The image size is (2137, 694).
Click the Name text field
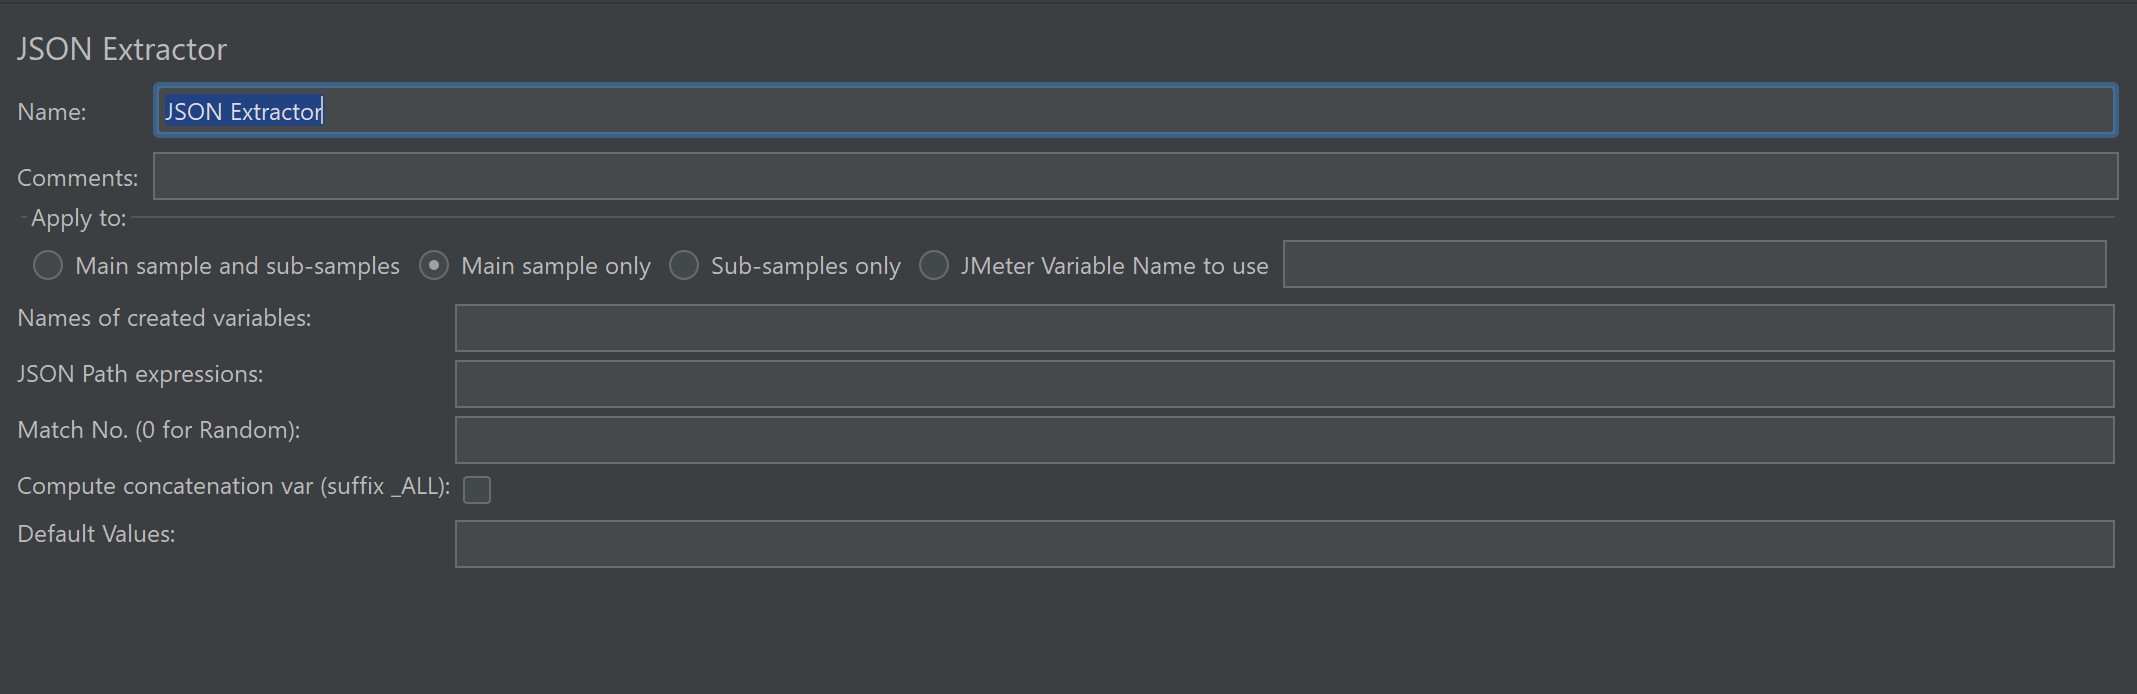click(x=1134, y=111)
